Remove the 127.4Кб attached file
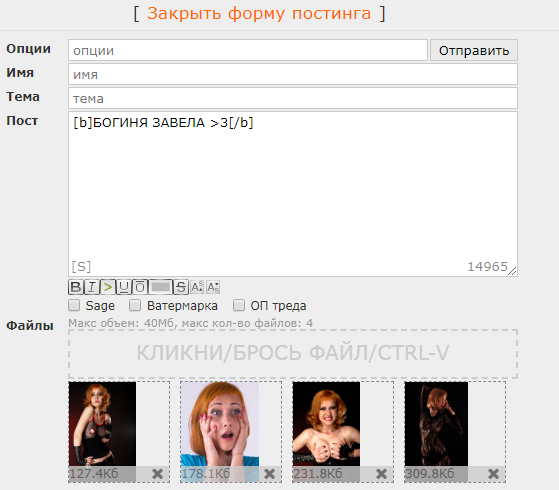The image size is (559, 490). point(157,474)
